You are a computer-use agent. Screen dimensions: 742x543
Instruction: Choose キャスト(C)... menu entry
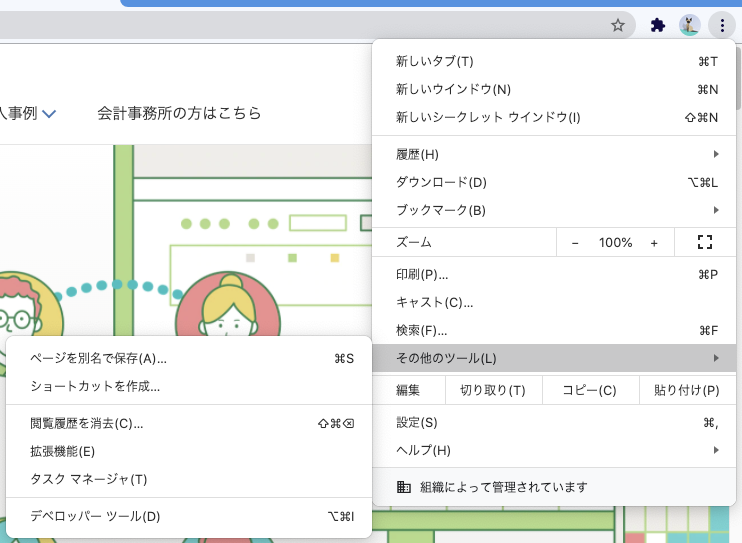(x=554, y=303)
